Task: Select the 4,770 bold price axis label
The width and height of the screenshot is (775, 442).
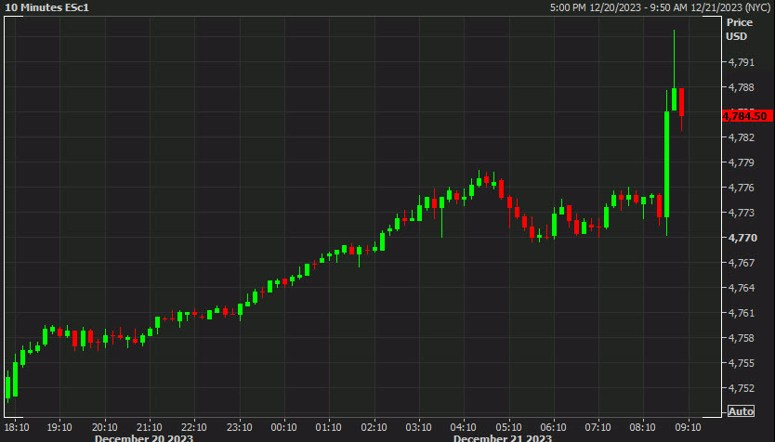Action: point(741,238)
